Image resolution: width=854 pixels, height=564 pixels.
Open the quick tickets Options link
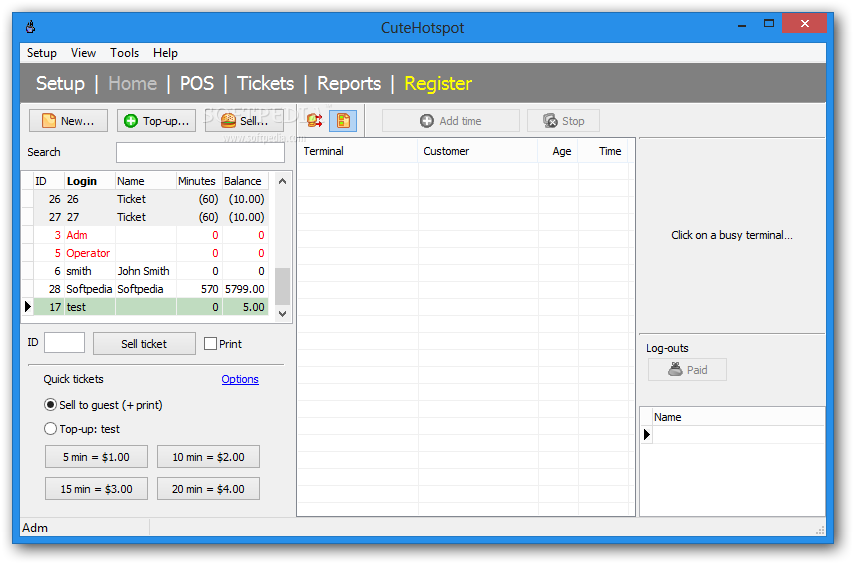coord(240,379)
